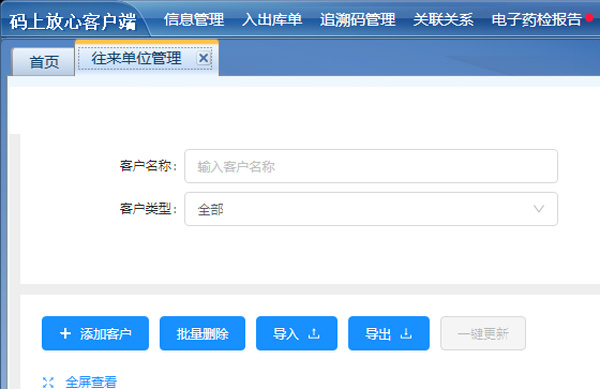Click the 批量删除 button

(x=202, y=333)
